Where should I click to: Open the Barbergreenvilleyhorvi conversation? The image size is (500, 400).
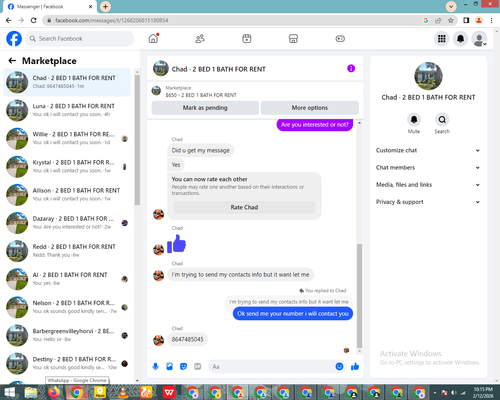pyautogui.click(x=67, y=335)
